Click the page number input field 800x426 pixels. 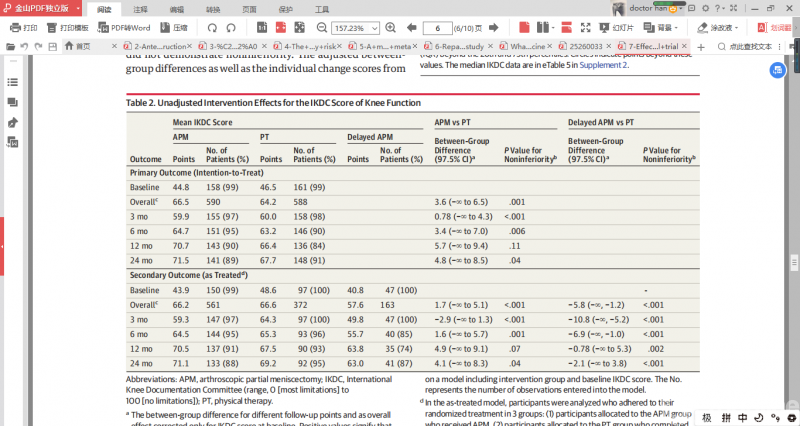438,28
